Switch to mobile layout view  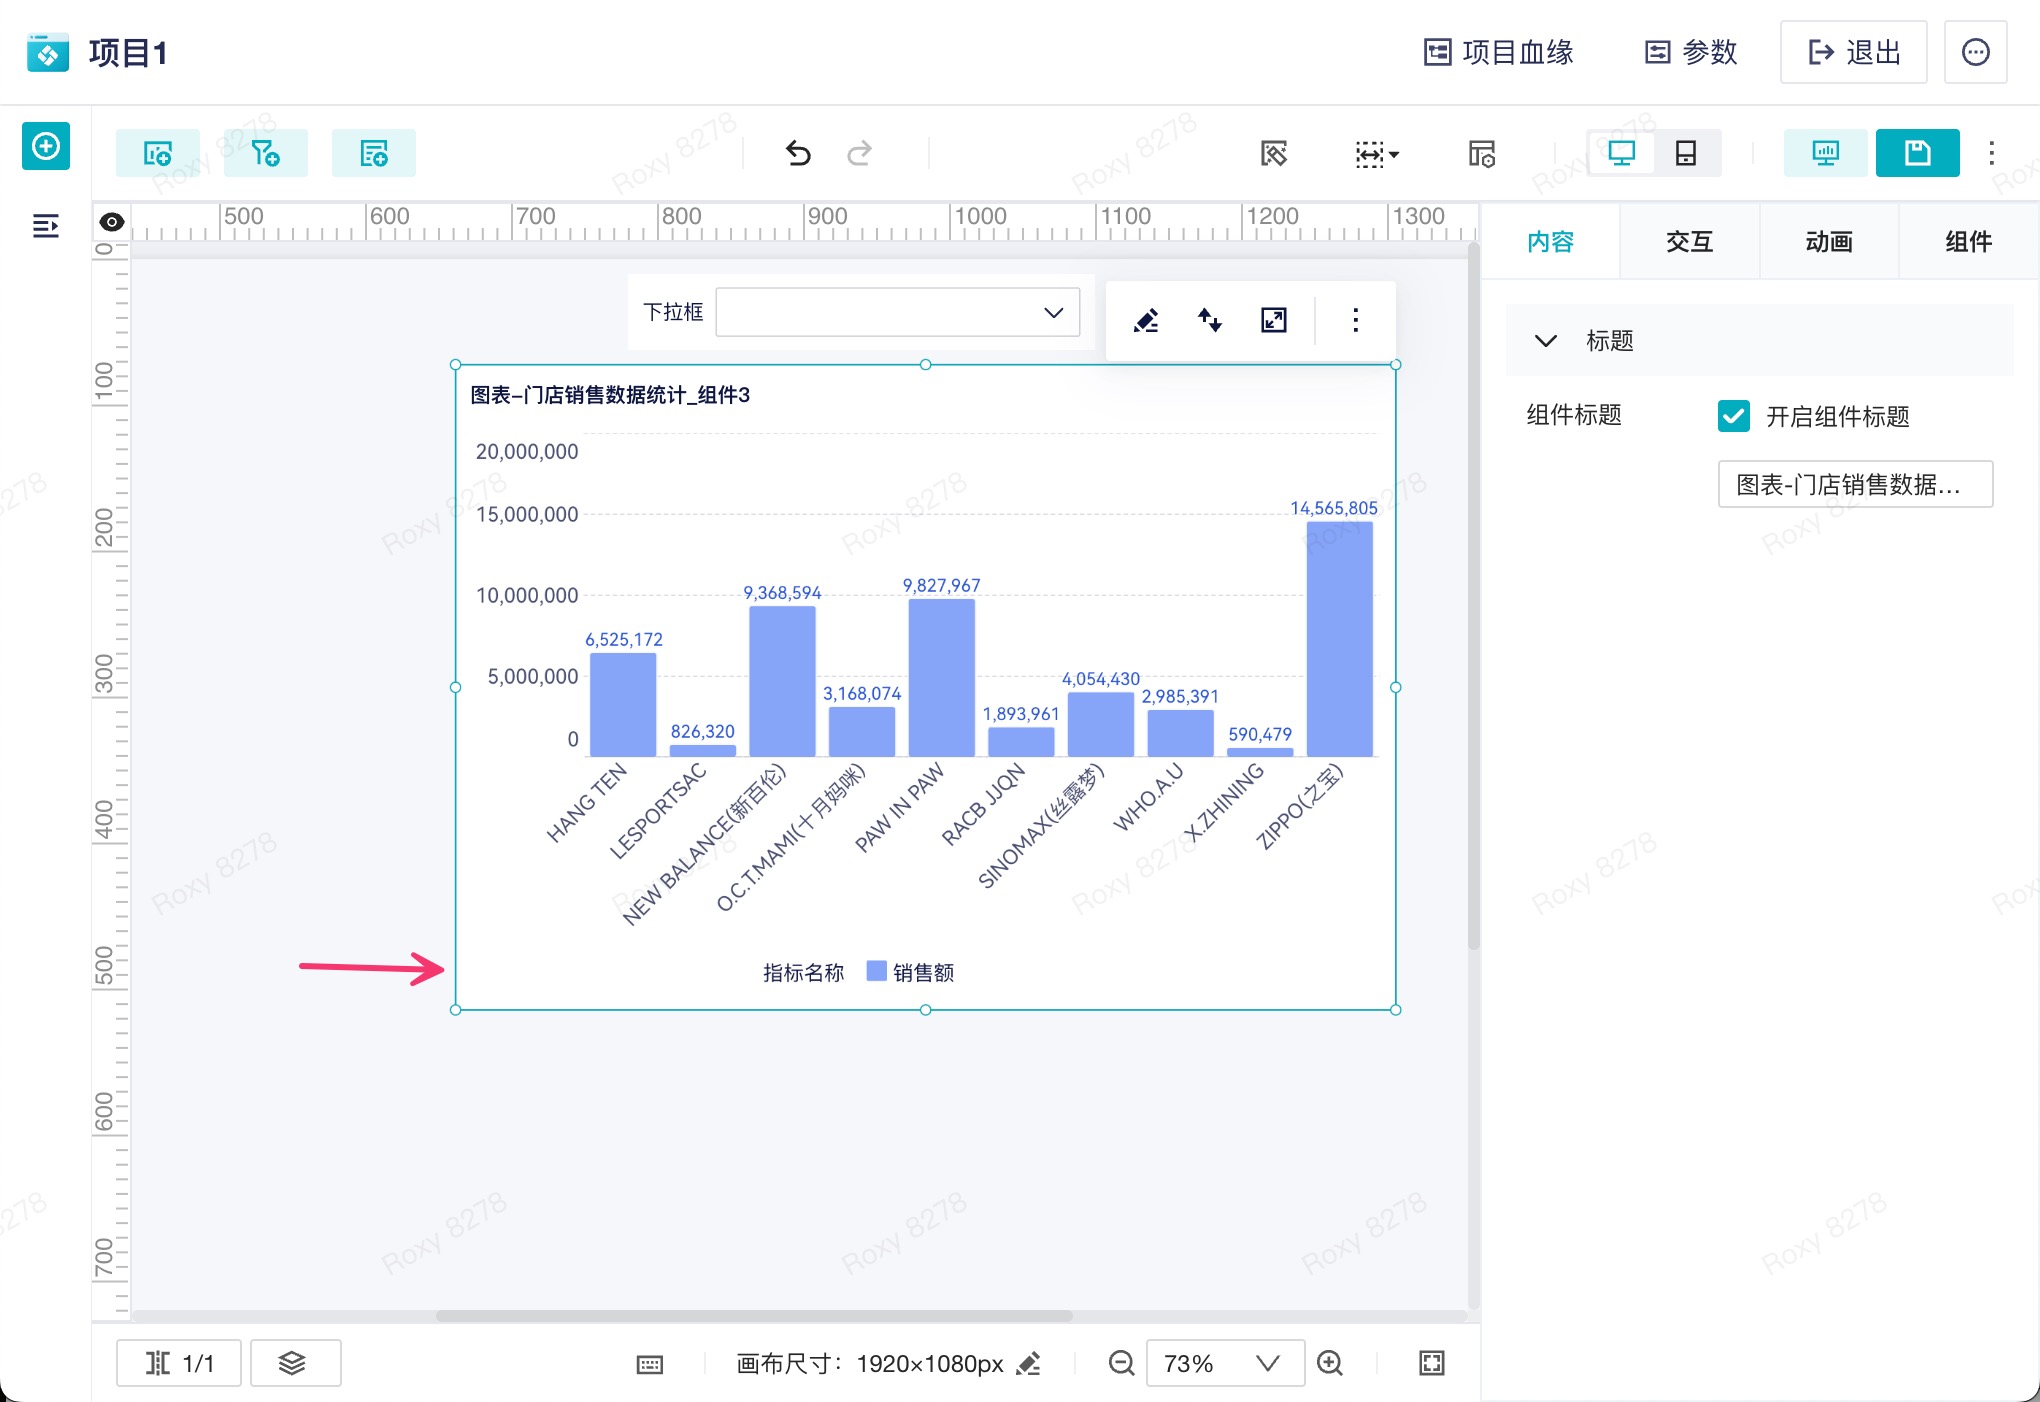pyautogui.click(x=1686, y=153)
